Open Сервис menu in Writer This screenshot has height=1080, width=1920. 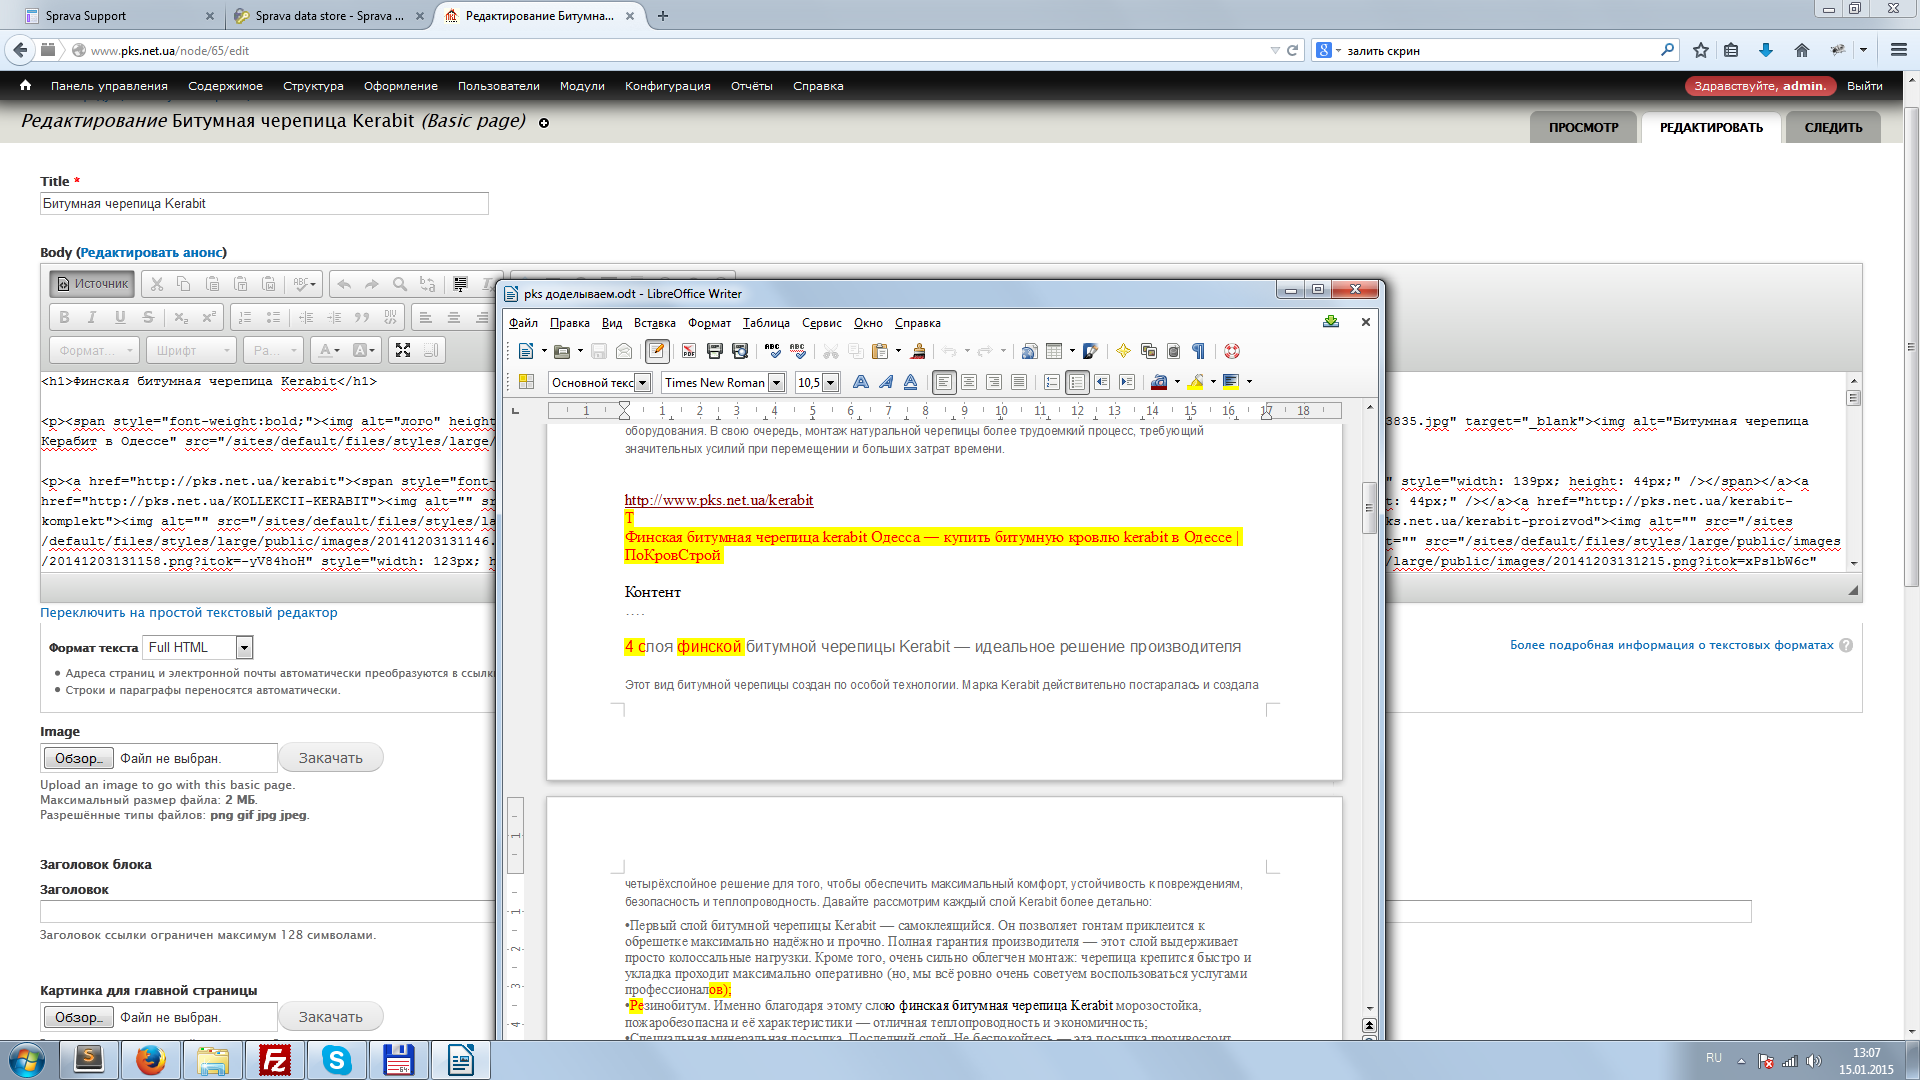coord(822,323)
